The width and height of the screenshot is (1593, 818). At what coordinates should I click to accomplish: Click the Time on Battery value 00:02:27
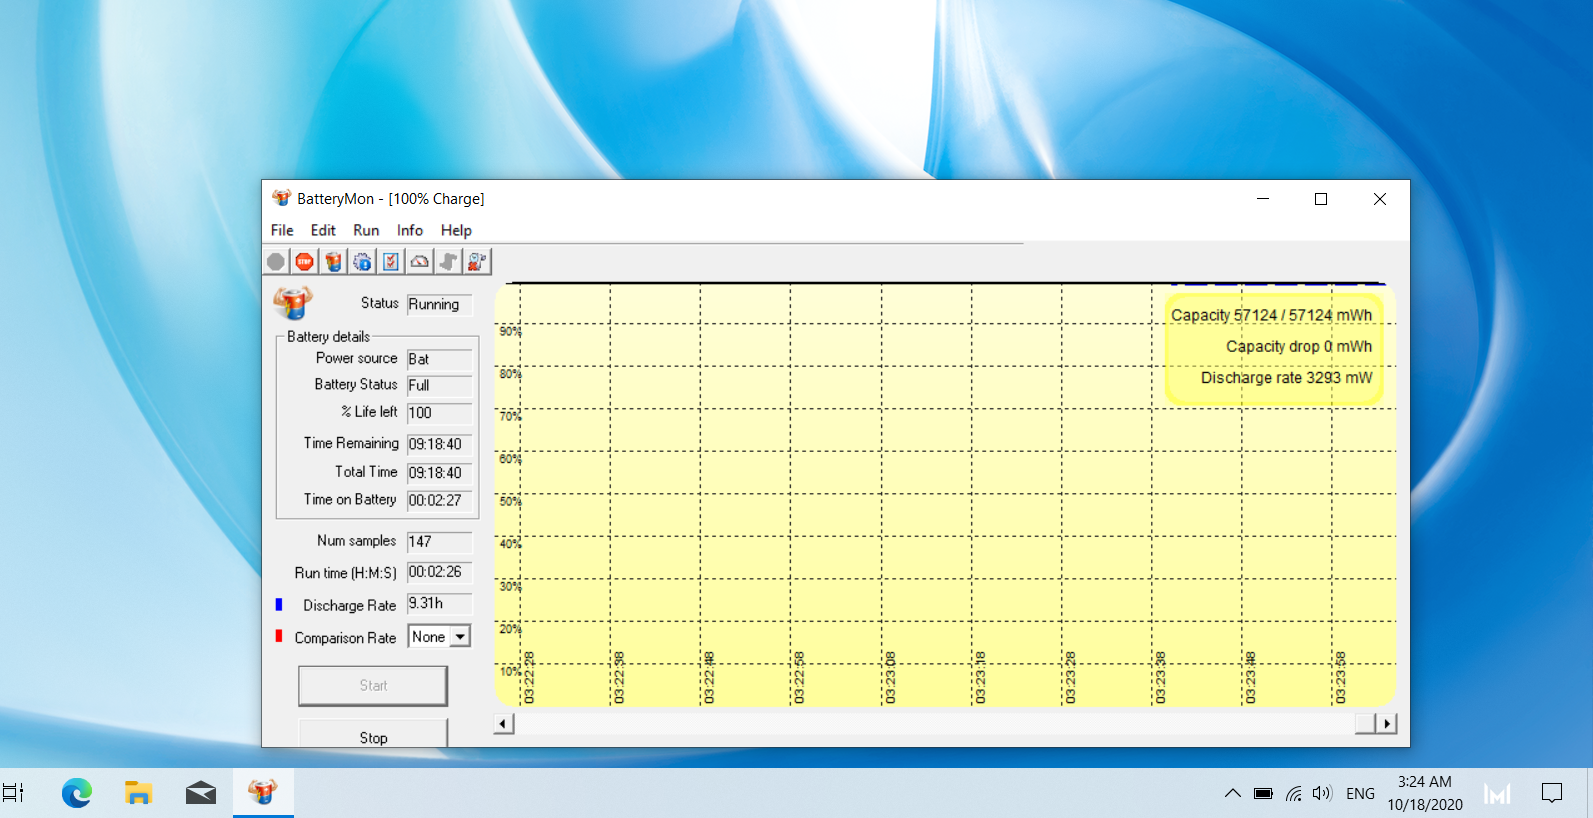tap(440, 501)
